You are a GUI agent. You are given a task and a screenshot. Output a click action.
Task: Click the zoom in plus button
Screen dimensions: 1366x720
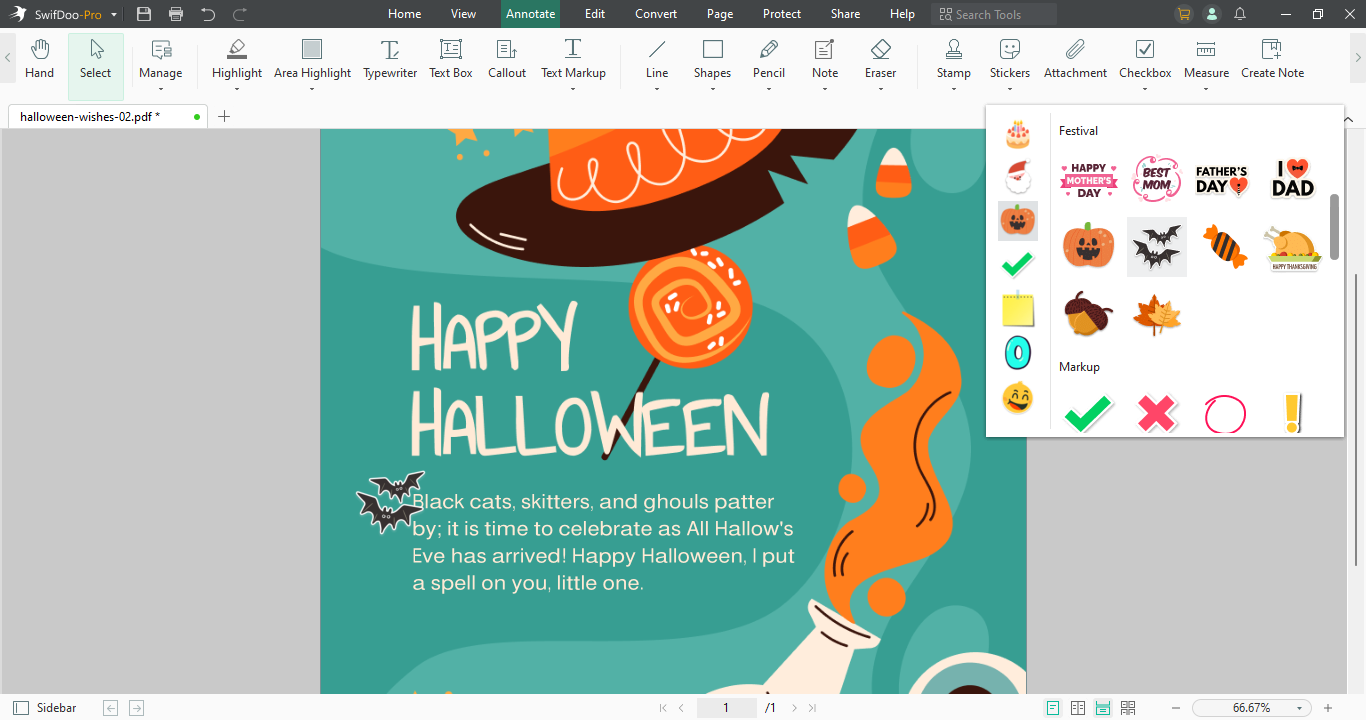1328,708
